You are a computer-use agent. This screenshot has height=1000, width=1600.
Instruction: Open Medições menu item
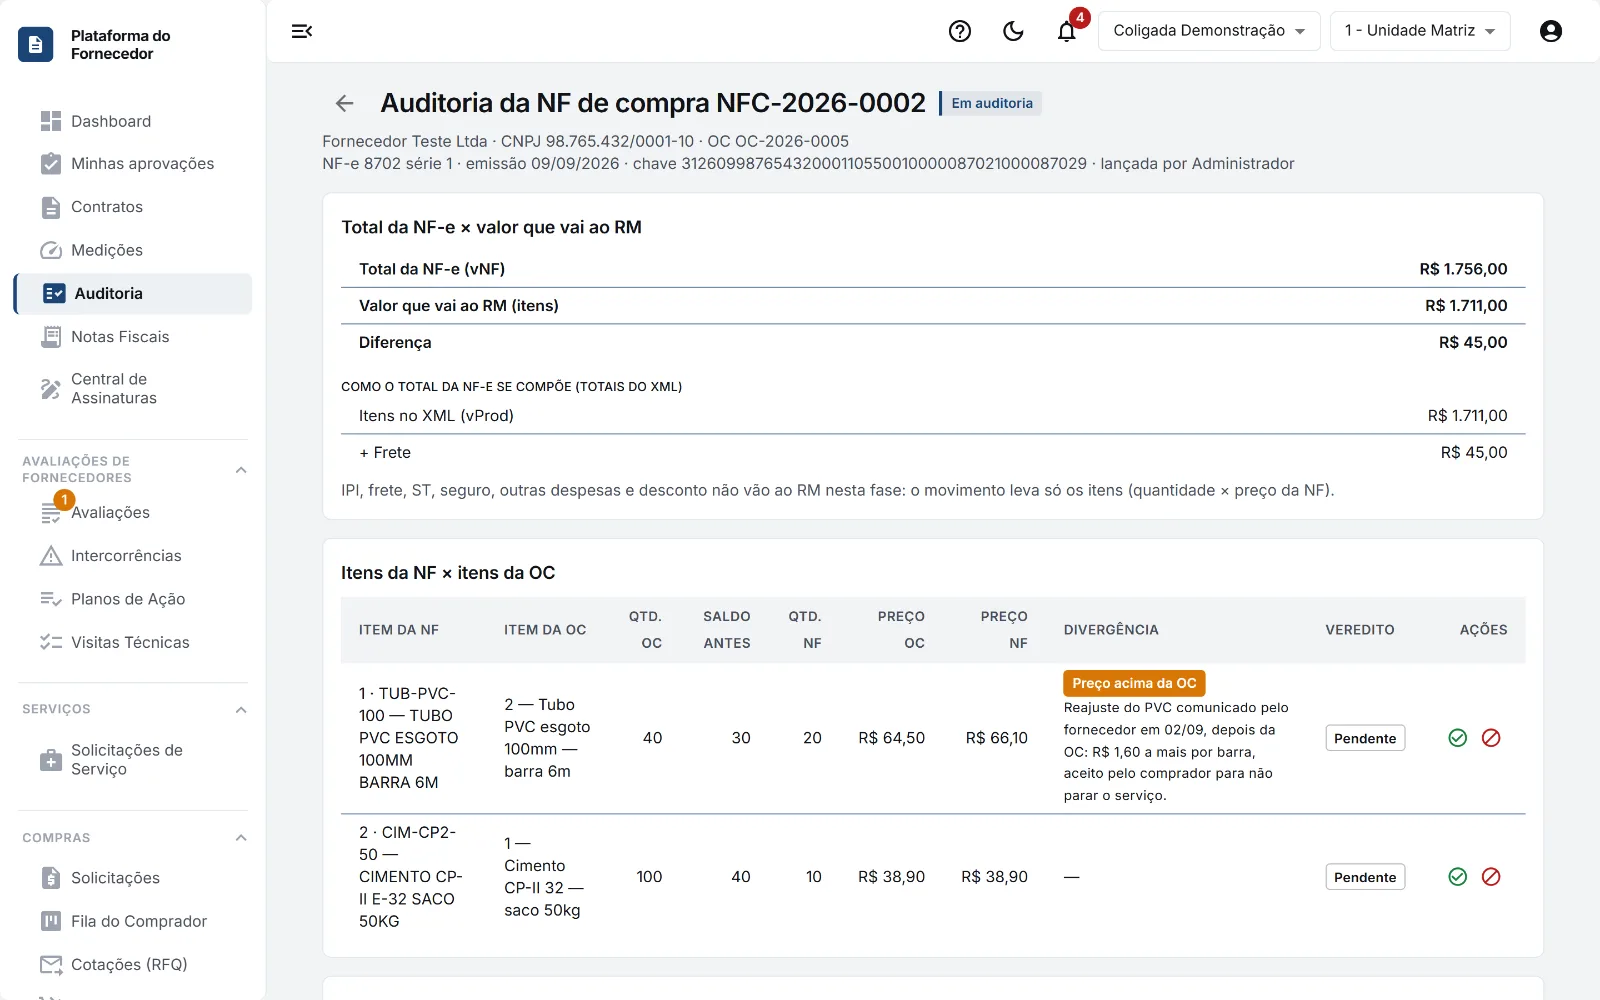[133, 250]
